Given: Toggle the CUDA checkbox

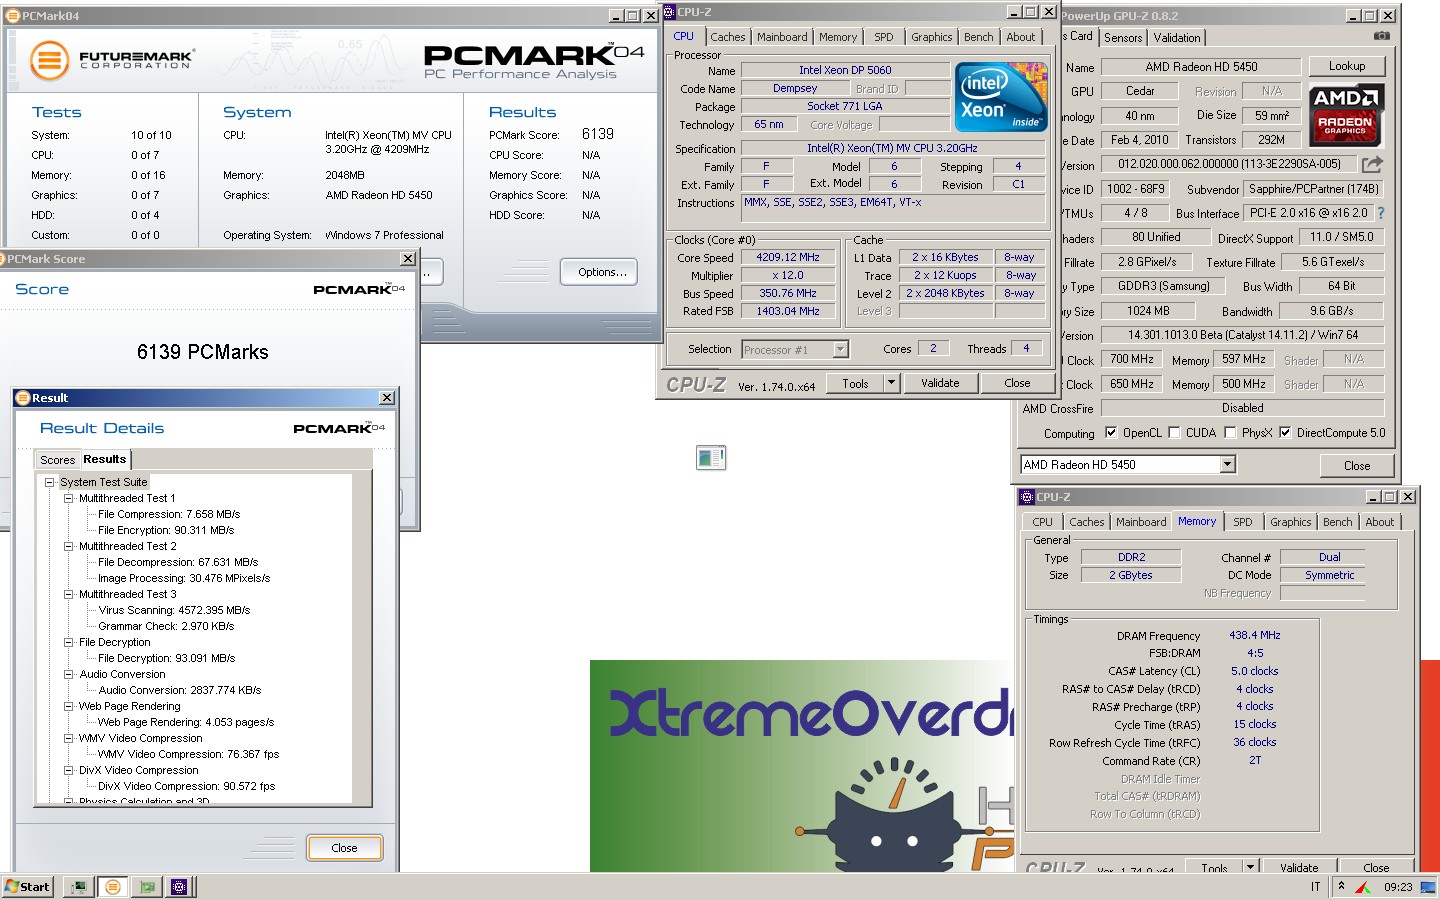Looking at the screenshot, I should (1174, 433).
